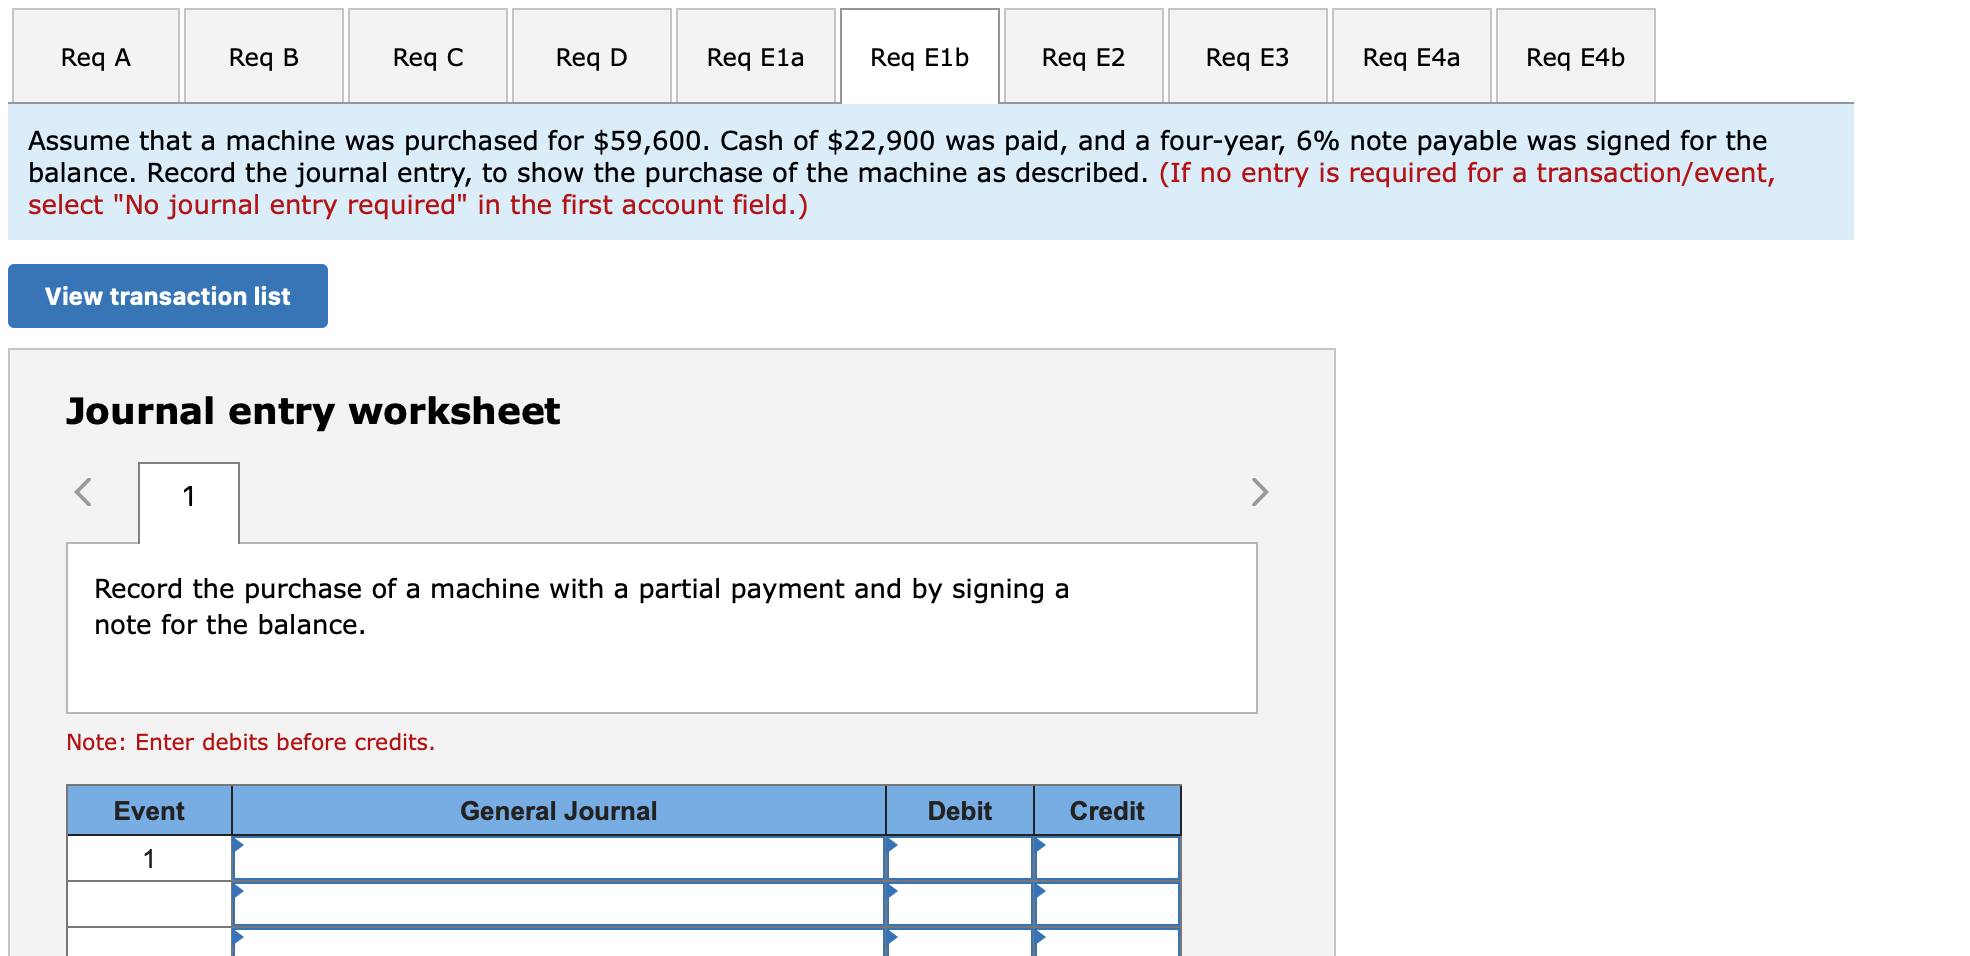Viewport: 1970px width, 956px height.
Task: Advance to next entry with right chevron
Action: [1260, 492]
